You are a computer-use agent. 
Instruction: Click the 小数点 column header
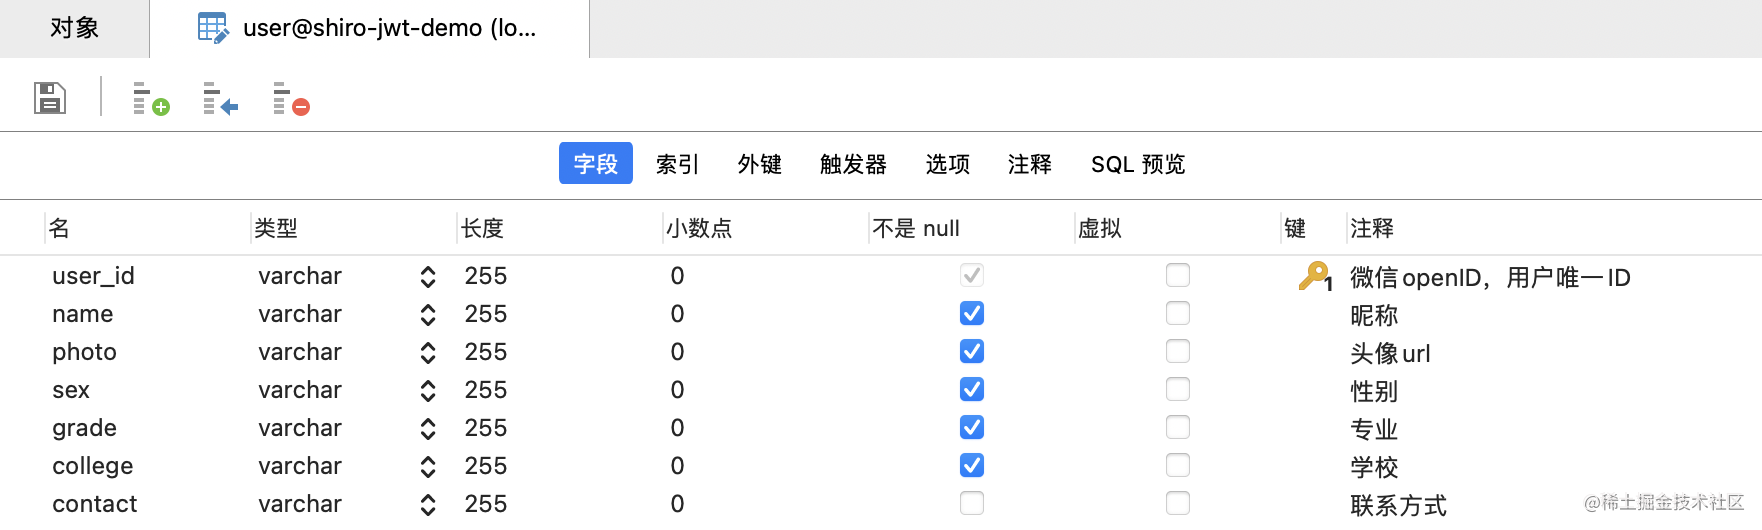tap(699, 228)
